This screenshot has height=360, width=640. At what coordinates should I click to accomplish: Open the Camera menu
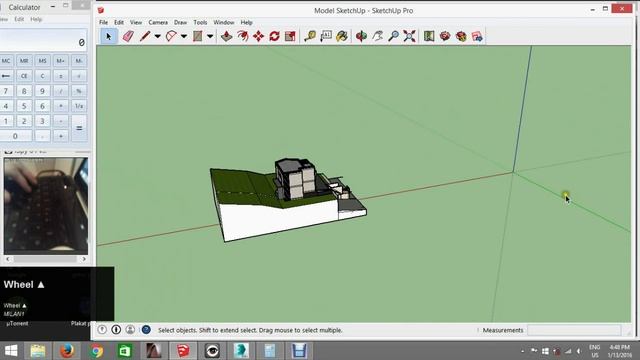[x=158, y=22]
